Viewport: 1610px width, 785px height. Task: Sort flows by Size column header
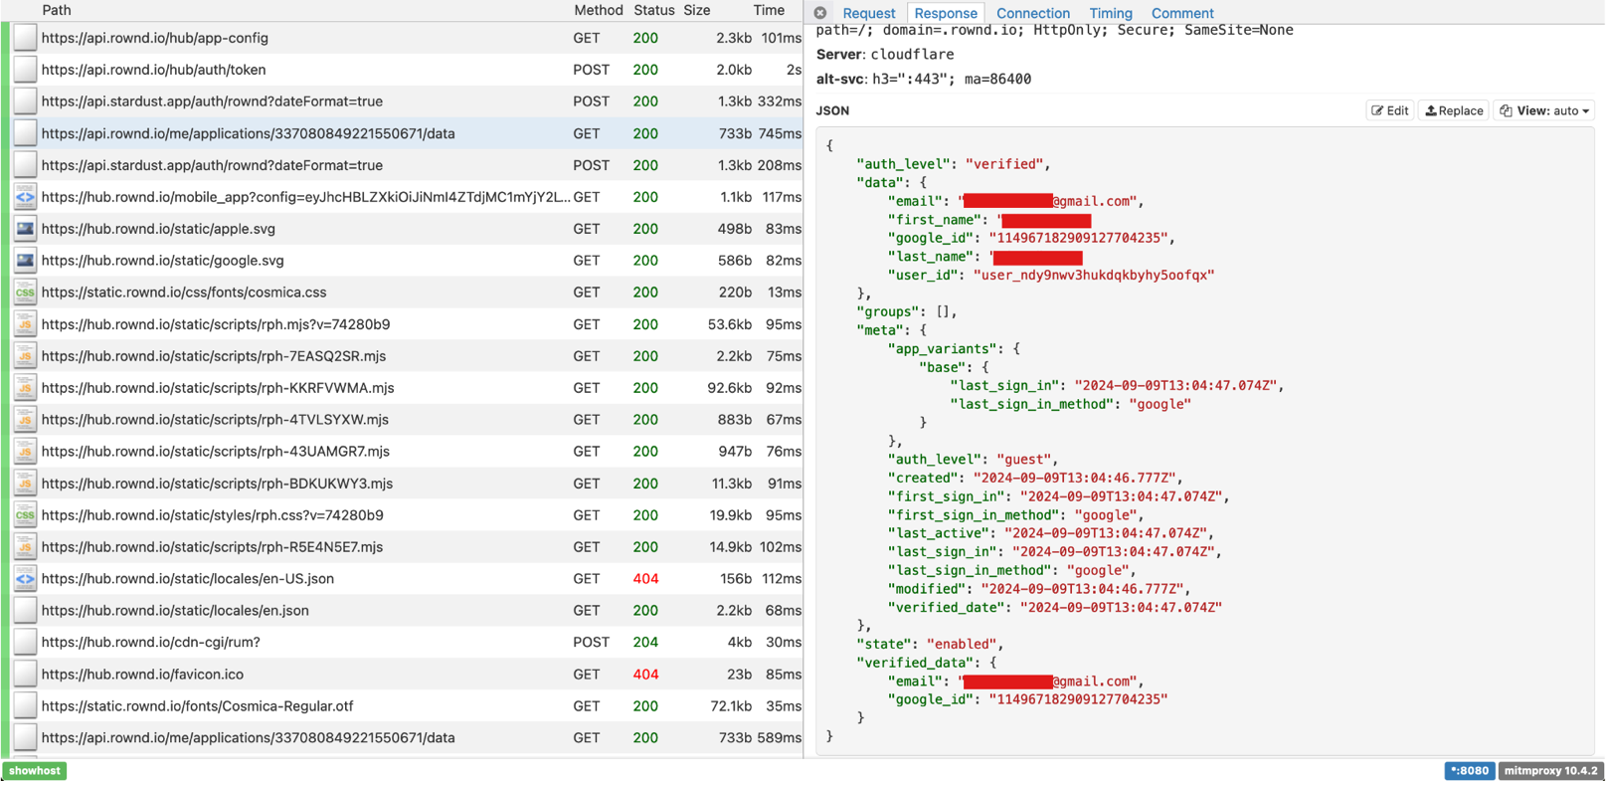pos(697,10)
